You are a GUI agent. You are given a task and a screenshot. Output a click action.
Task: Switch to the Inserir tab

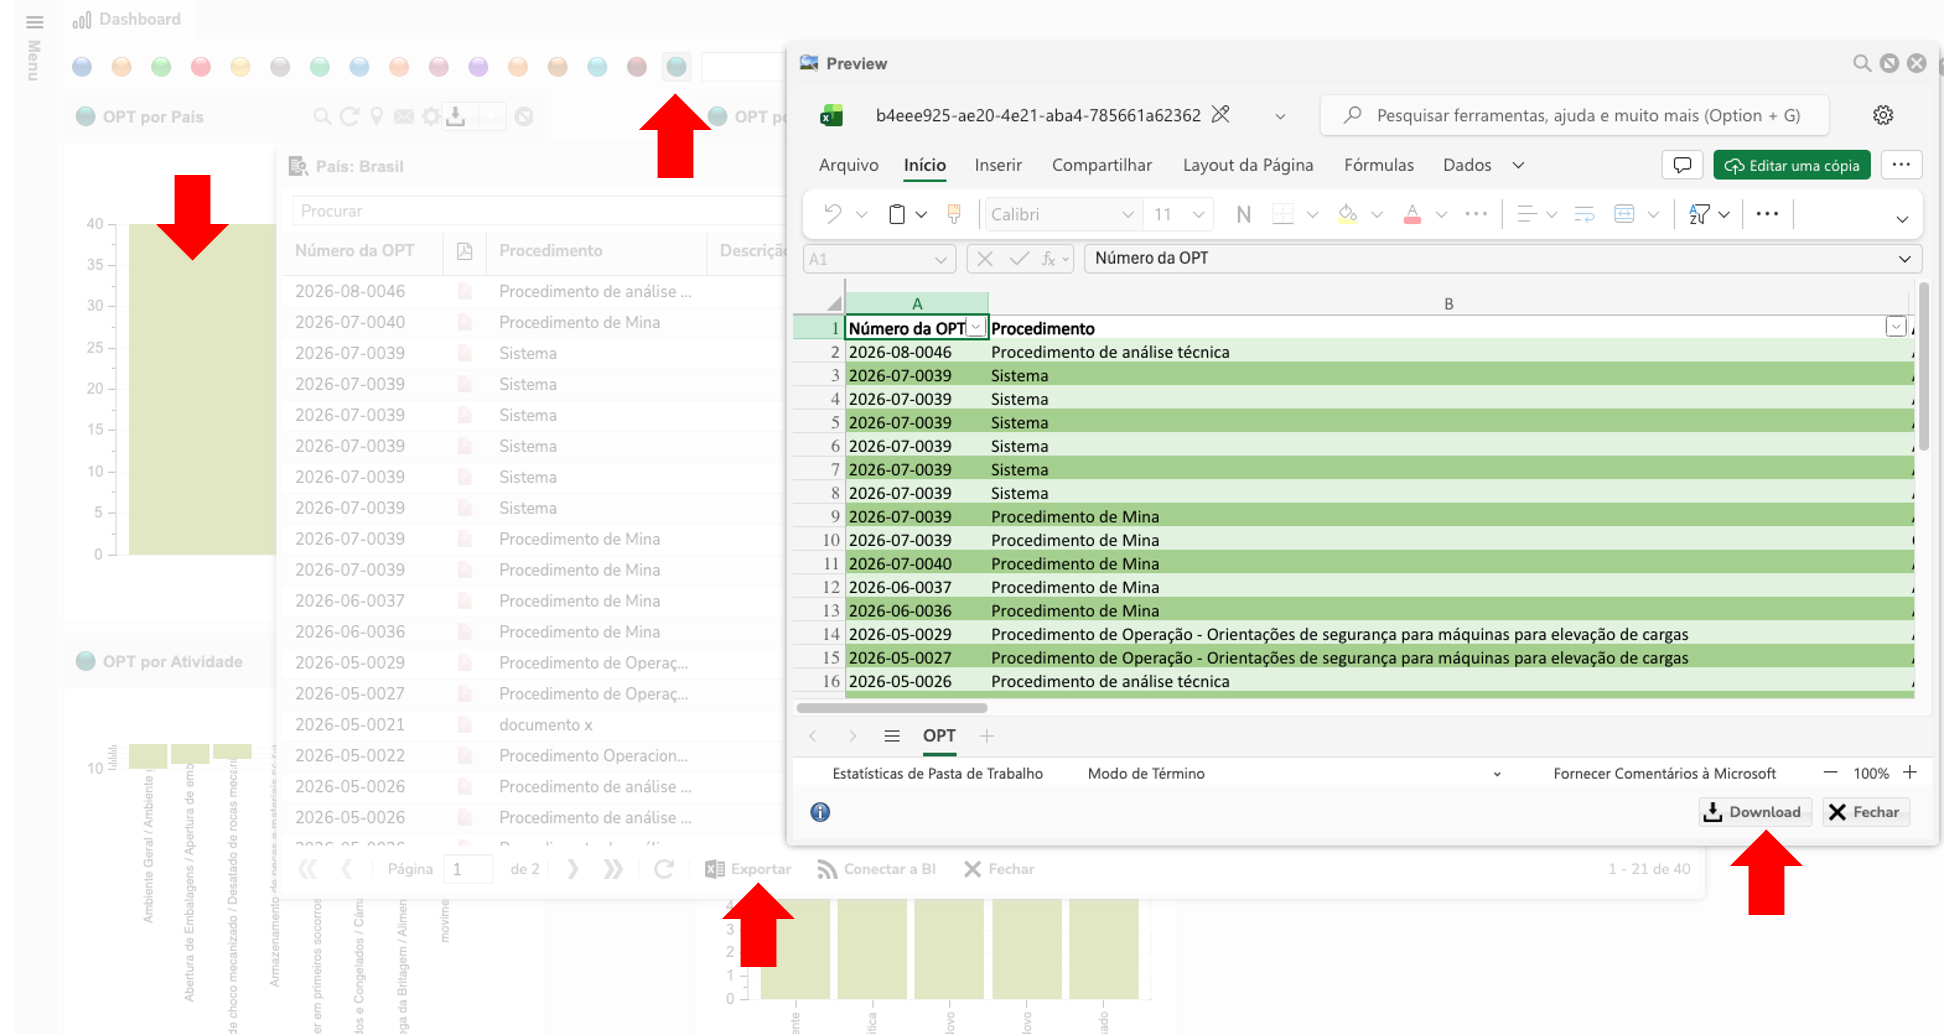coord(998,165)
